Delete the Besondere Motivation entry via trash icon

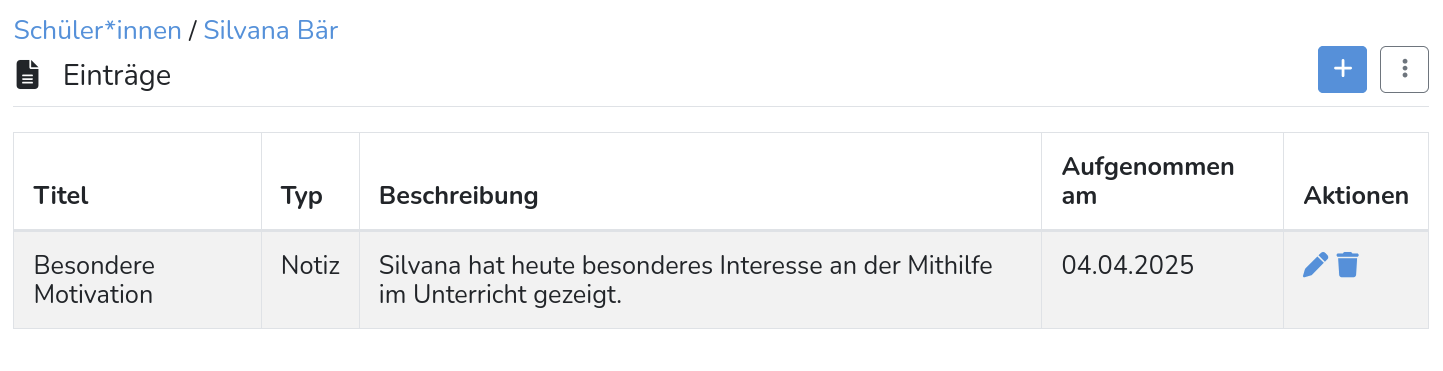[1348, 265]
